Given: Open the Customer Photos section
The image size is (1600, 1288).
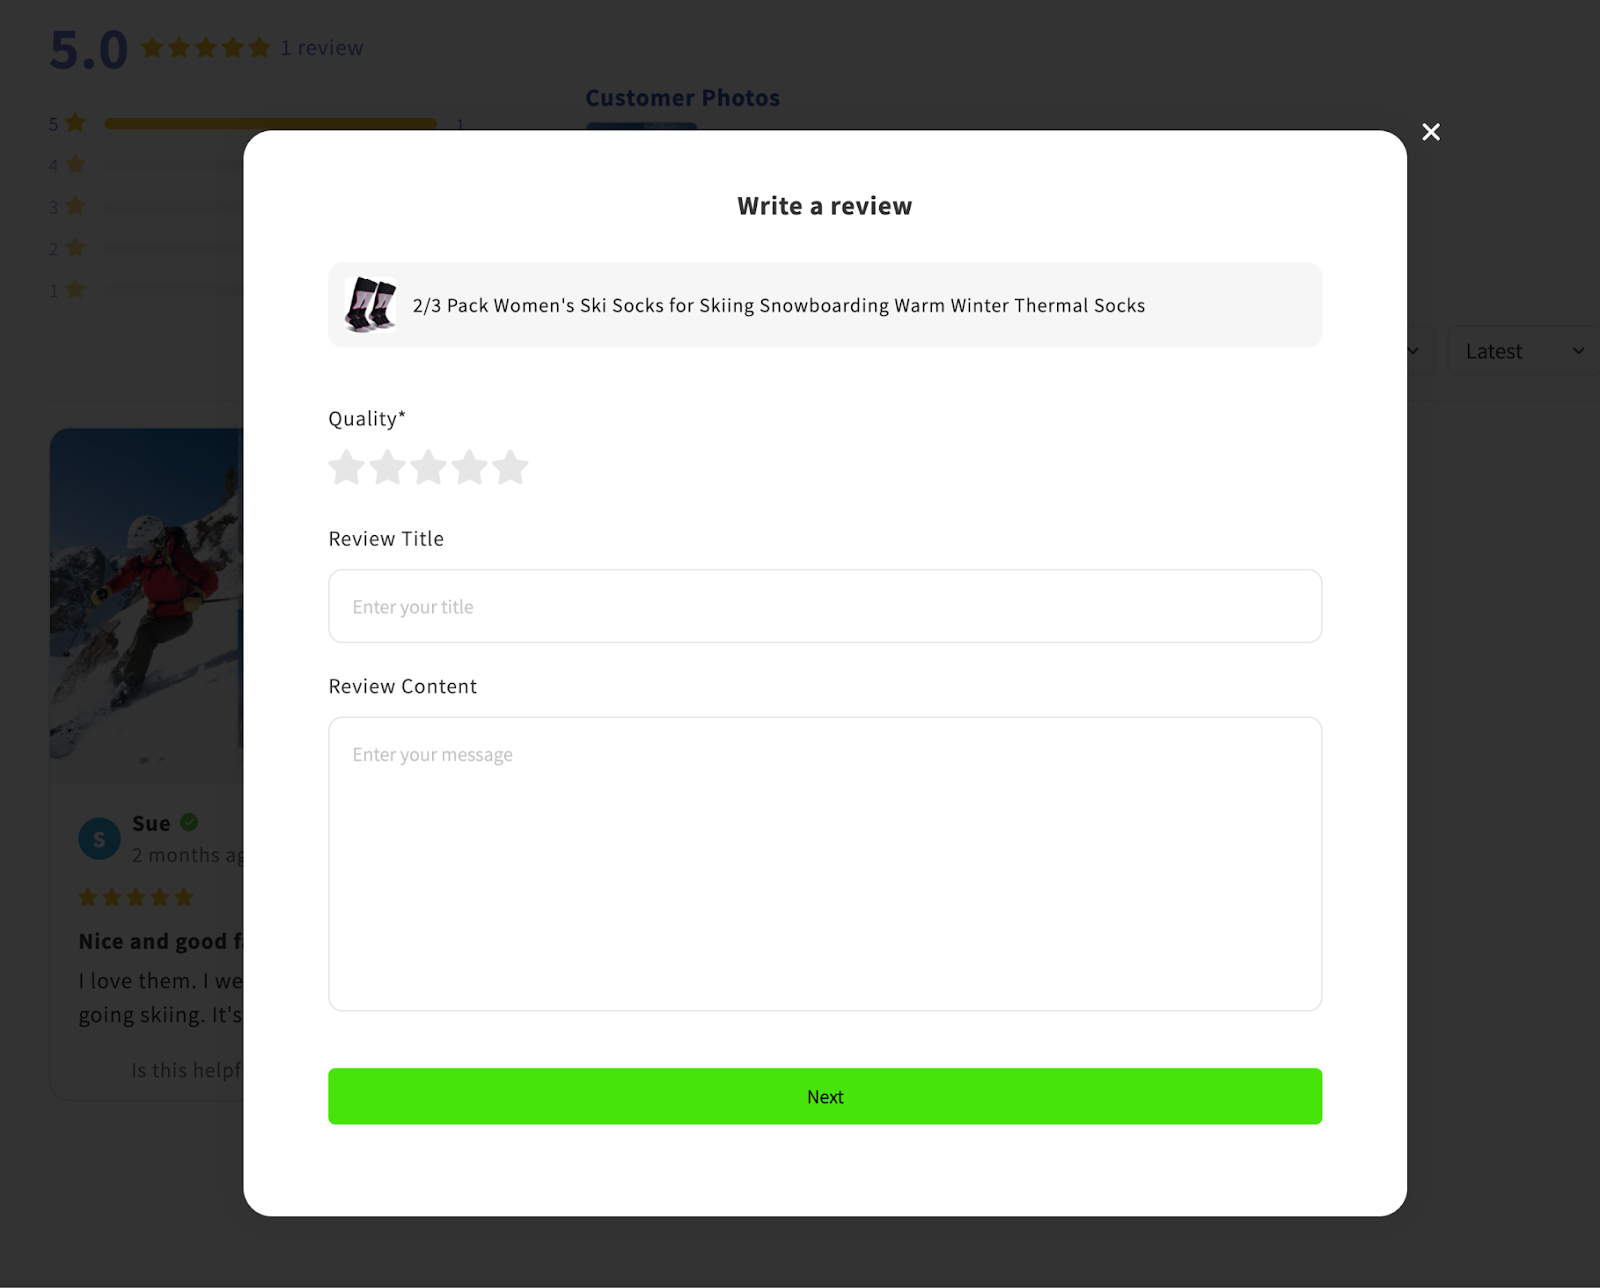Looking at the screenshot, I should pyautogui.click(x=682, y=98).
